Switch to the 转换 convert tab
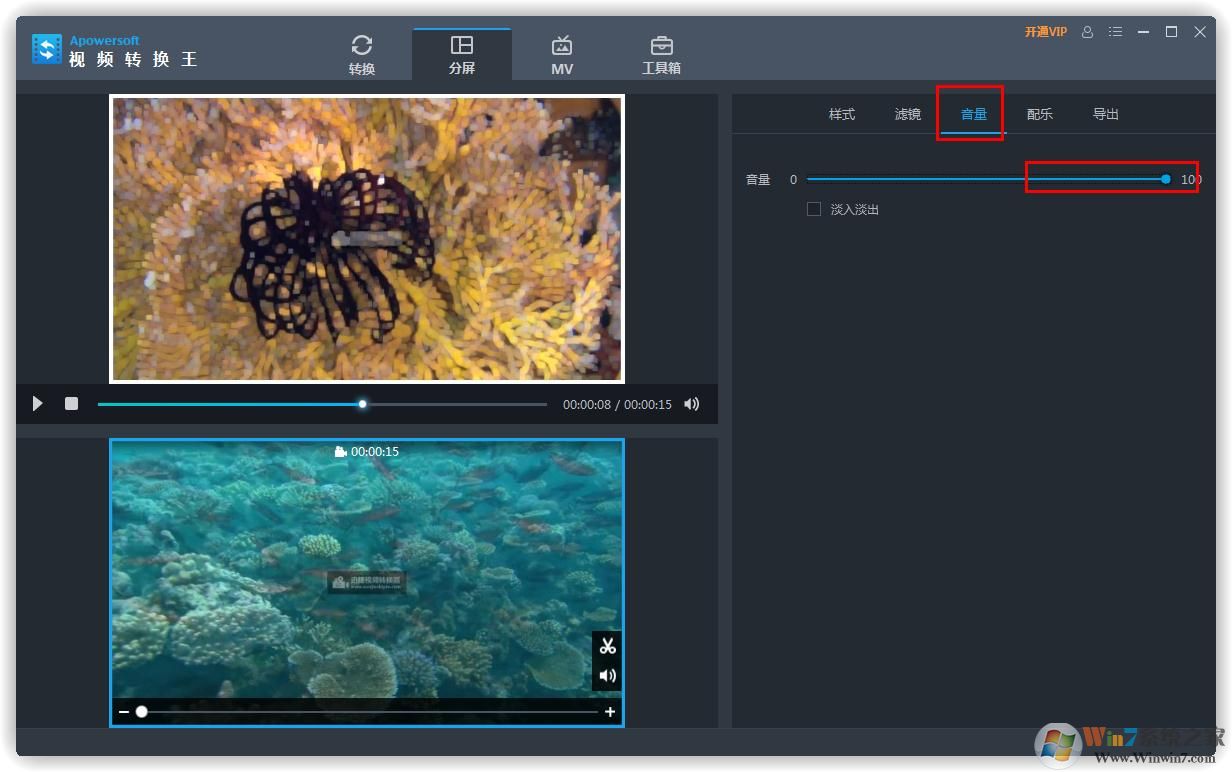The image size is (1232, 772). tap(362, 55)
